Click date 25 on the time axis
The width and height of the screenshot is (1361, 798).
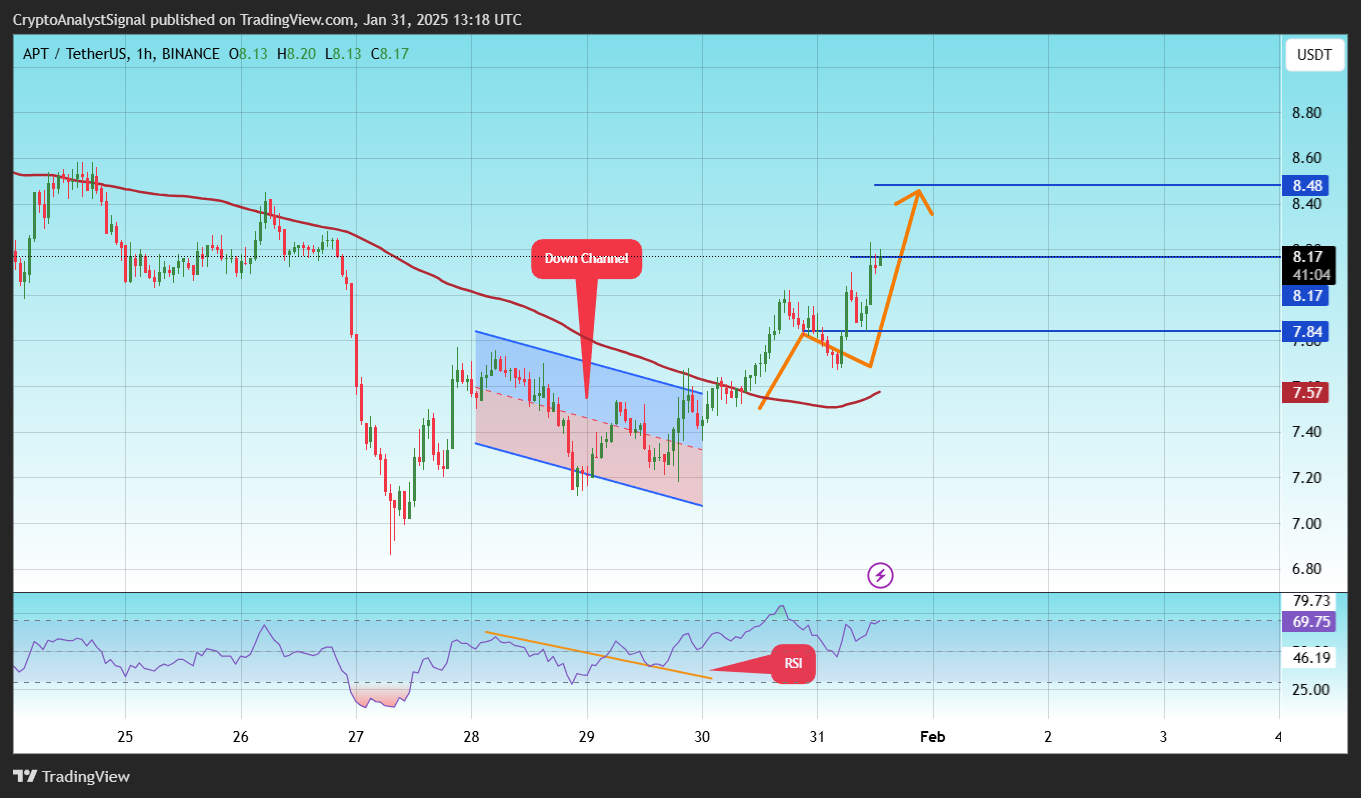(125, 737)
